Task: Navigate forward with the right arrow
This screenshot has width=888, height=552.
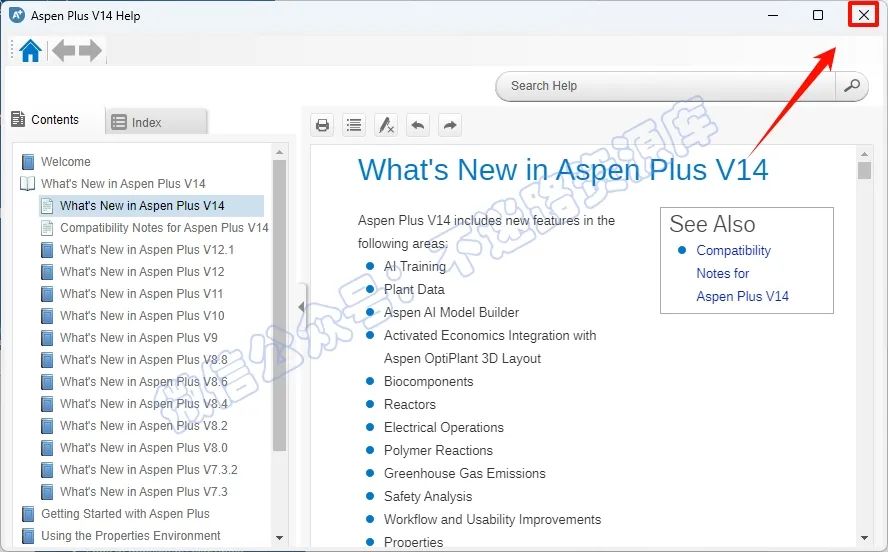Action: 90,50
